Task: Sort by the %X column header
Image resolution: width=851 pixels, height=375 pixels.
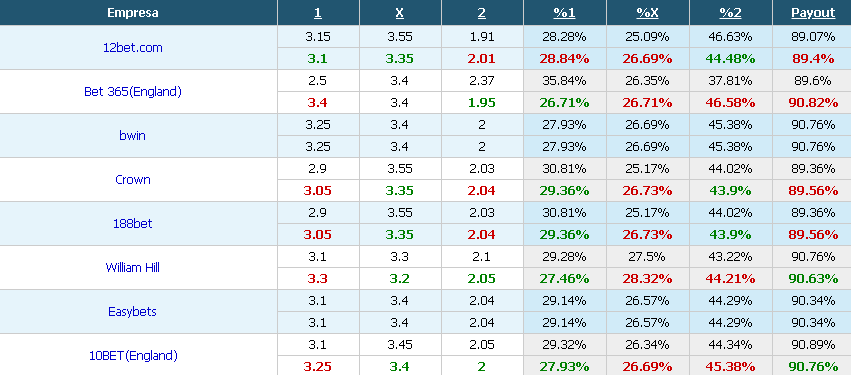Action: (x=647, y=13)
